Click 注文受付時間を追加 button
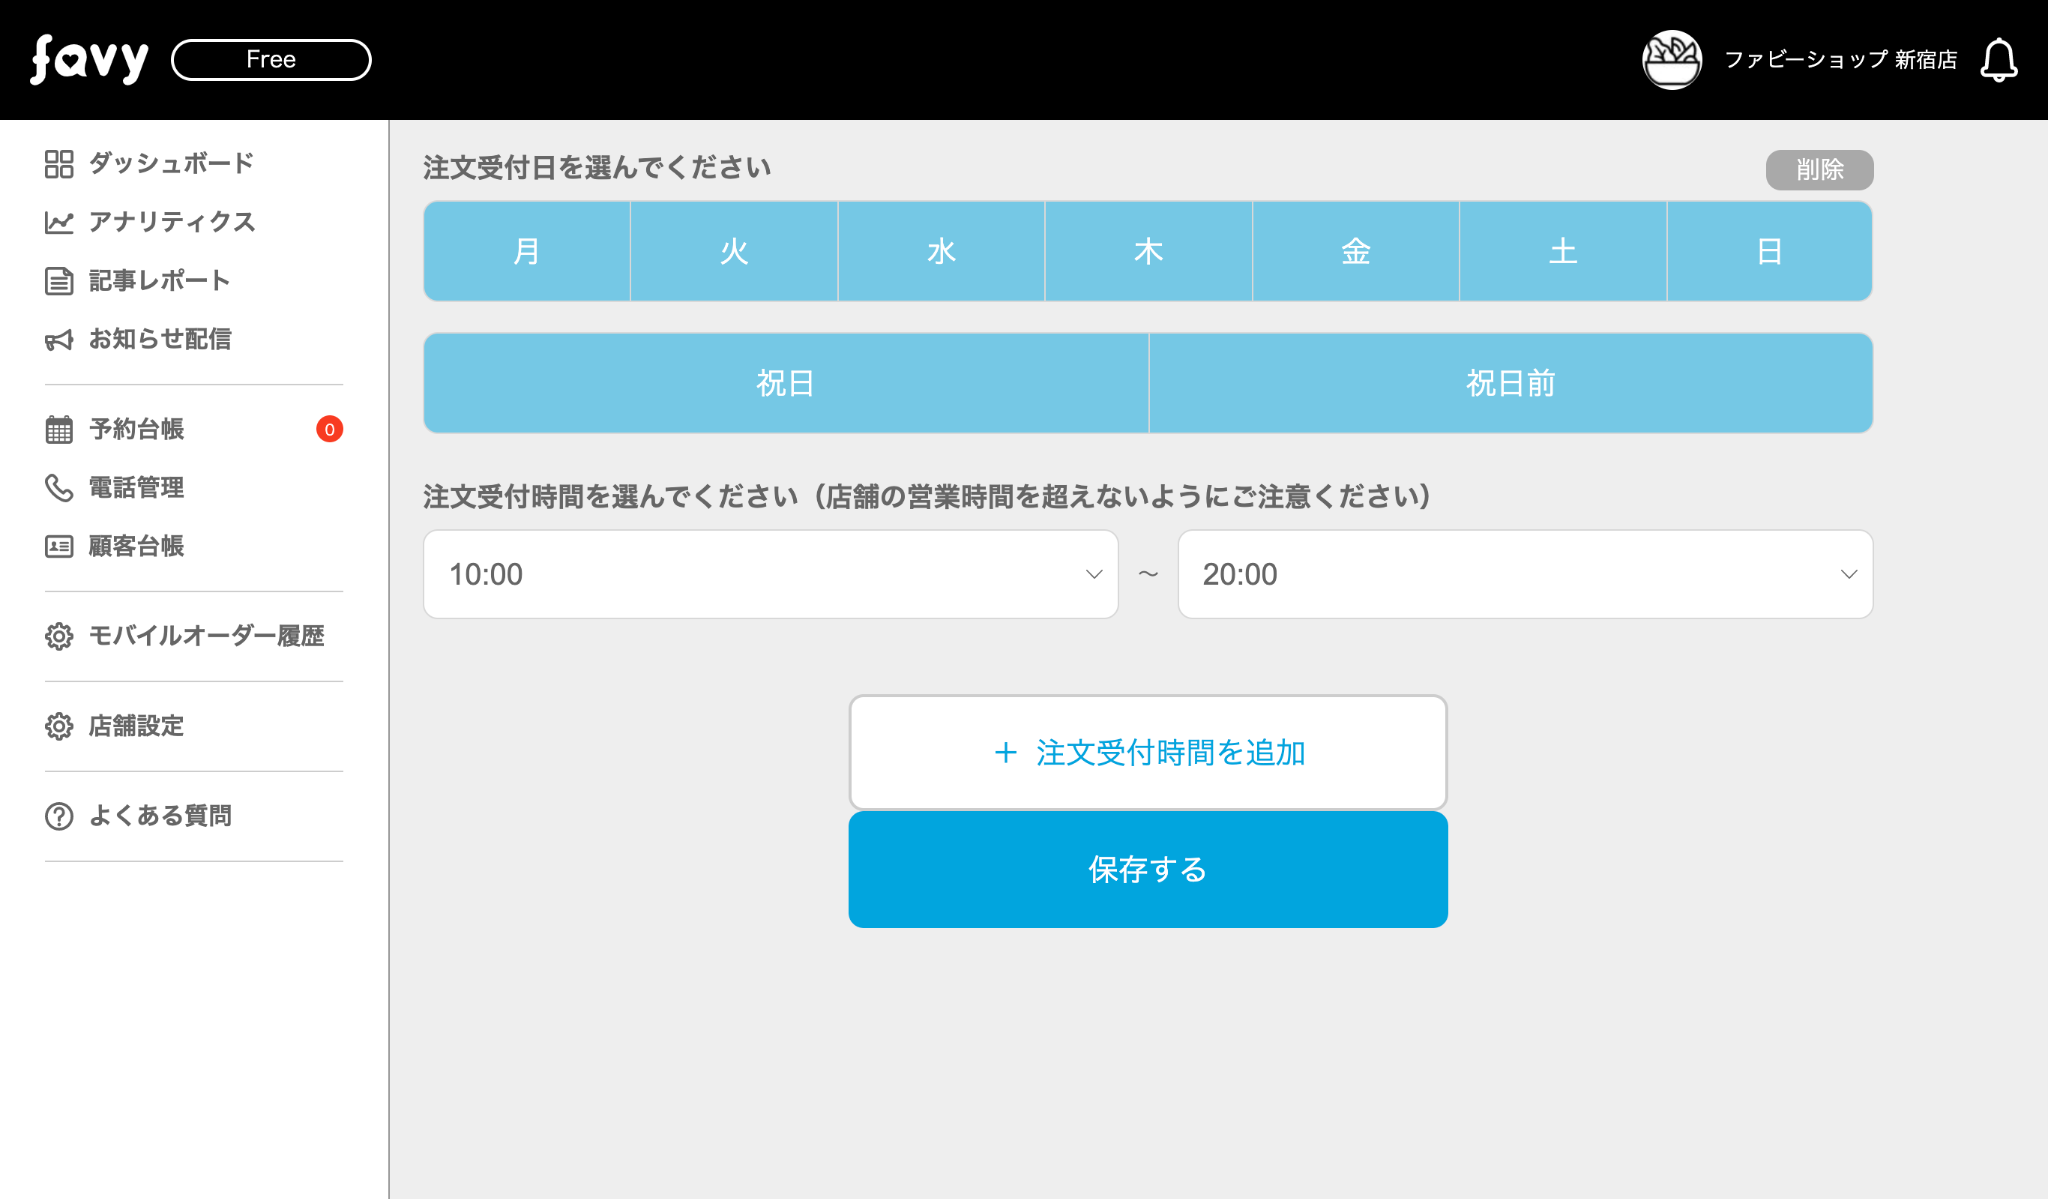Screen dimensions: 2048x1199 (1148, 752)
